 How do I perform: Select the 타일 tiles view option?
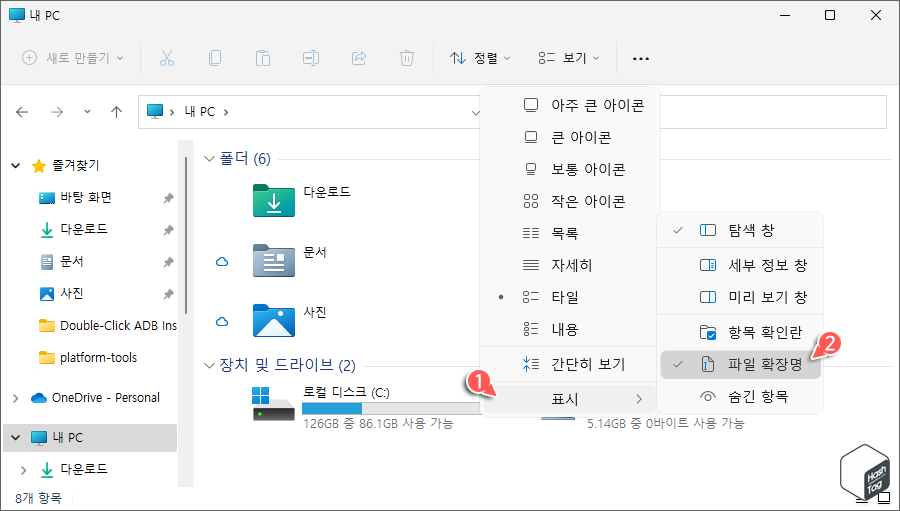point(570,297)
